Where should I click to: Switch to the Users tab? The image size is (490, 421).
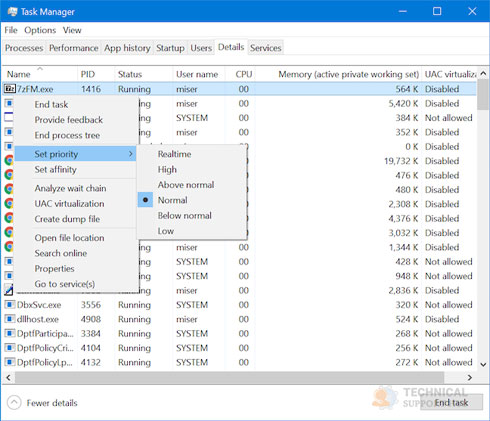coord(201,48)
